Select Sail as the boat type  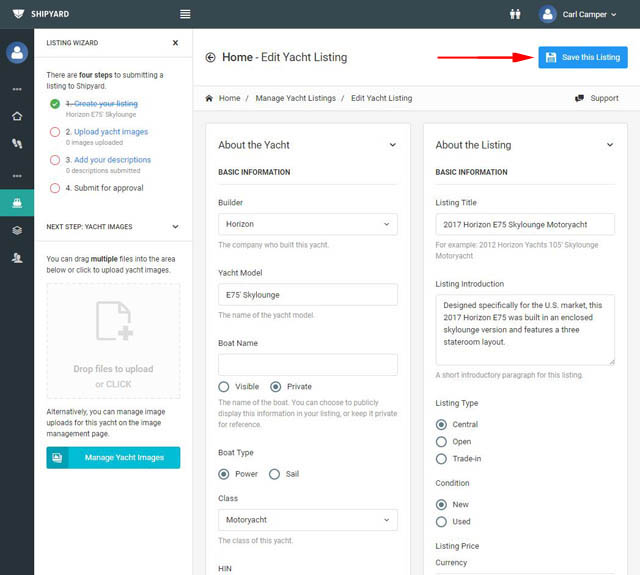click(275, 474)
